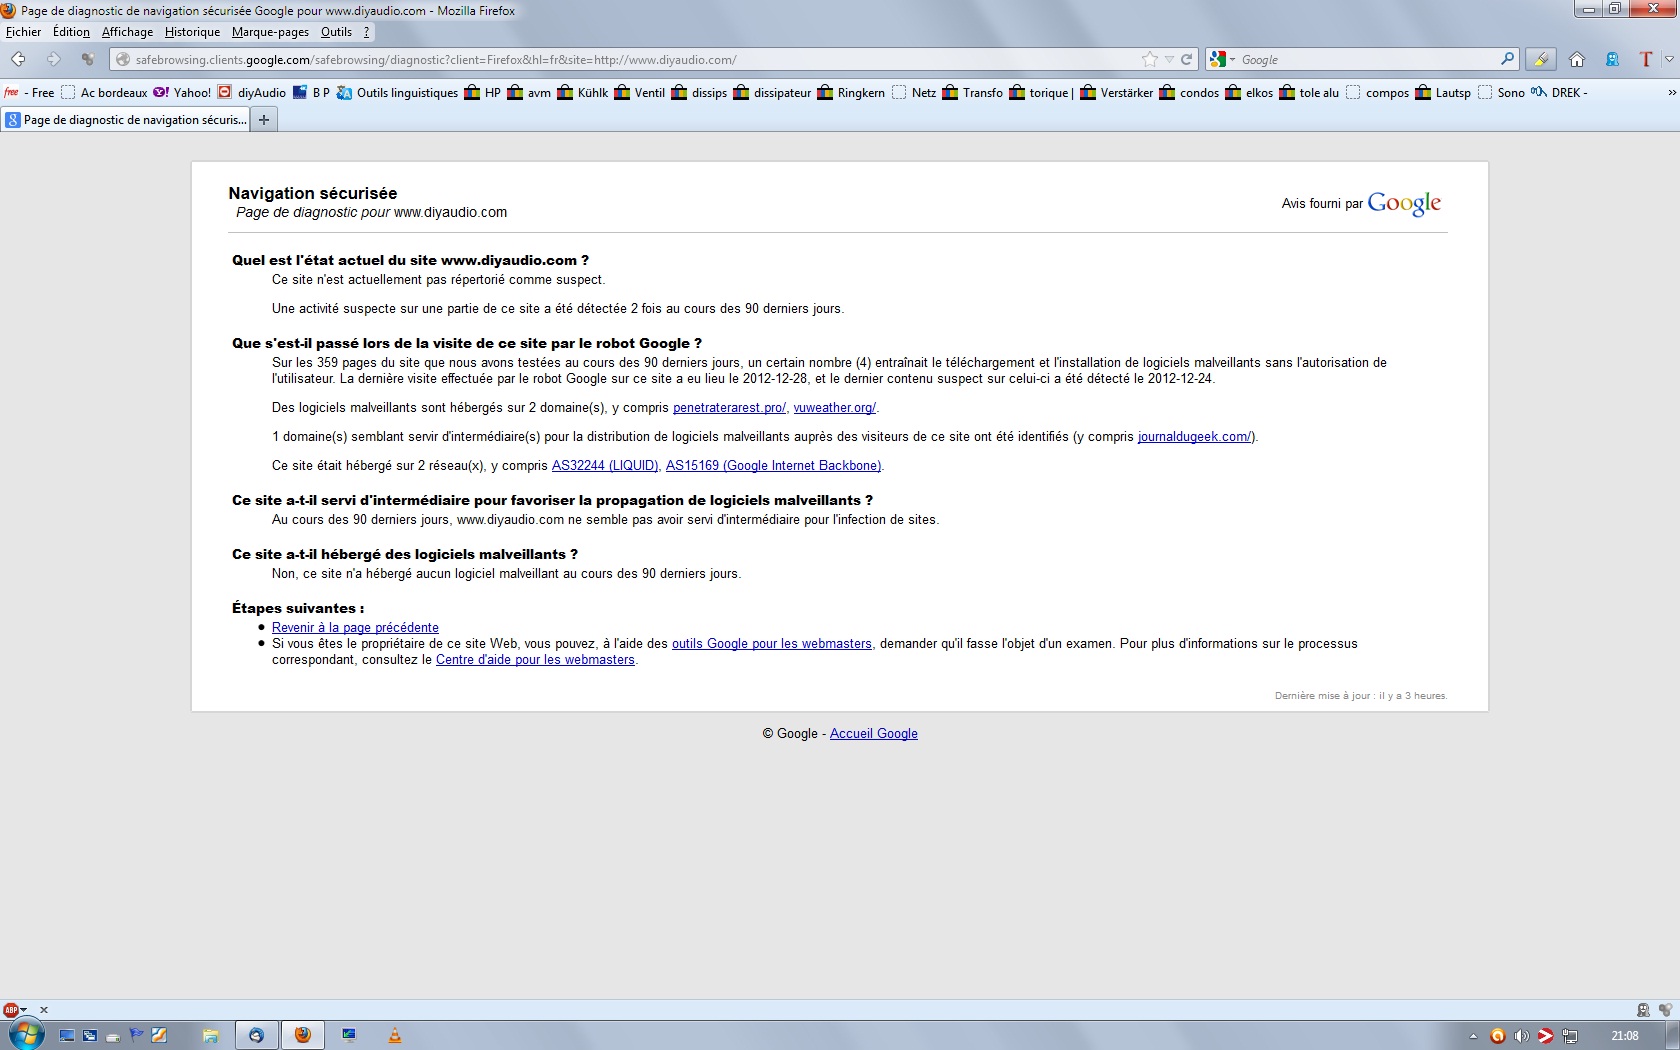Click Revenir à la page précédente
This screenshot has width=1680, height=1050.
[x=355, y=628]
